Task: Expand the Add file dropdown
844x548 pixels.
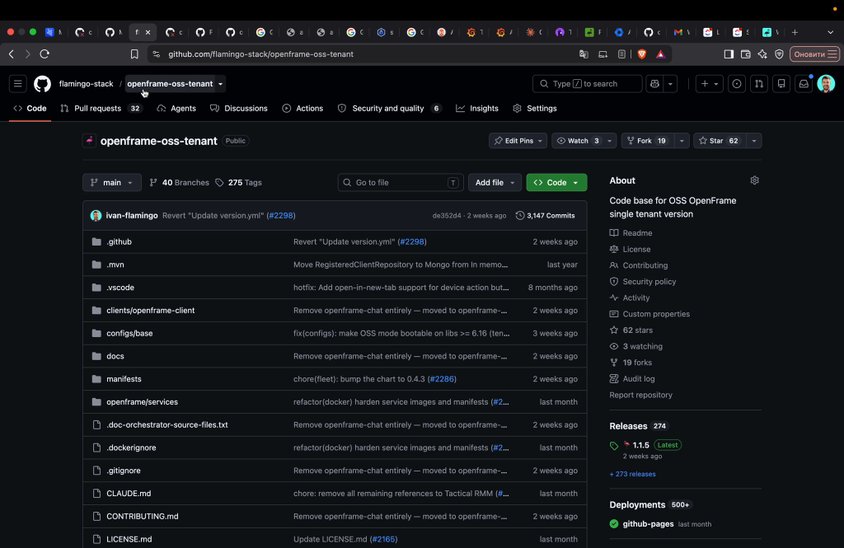Action: pos(495,182)
